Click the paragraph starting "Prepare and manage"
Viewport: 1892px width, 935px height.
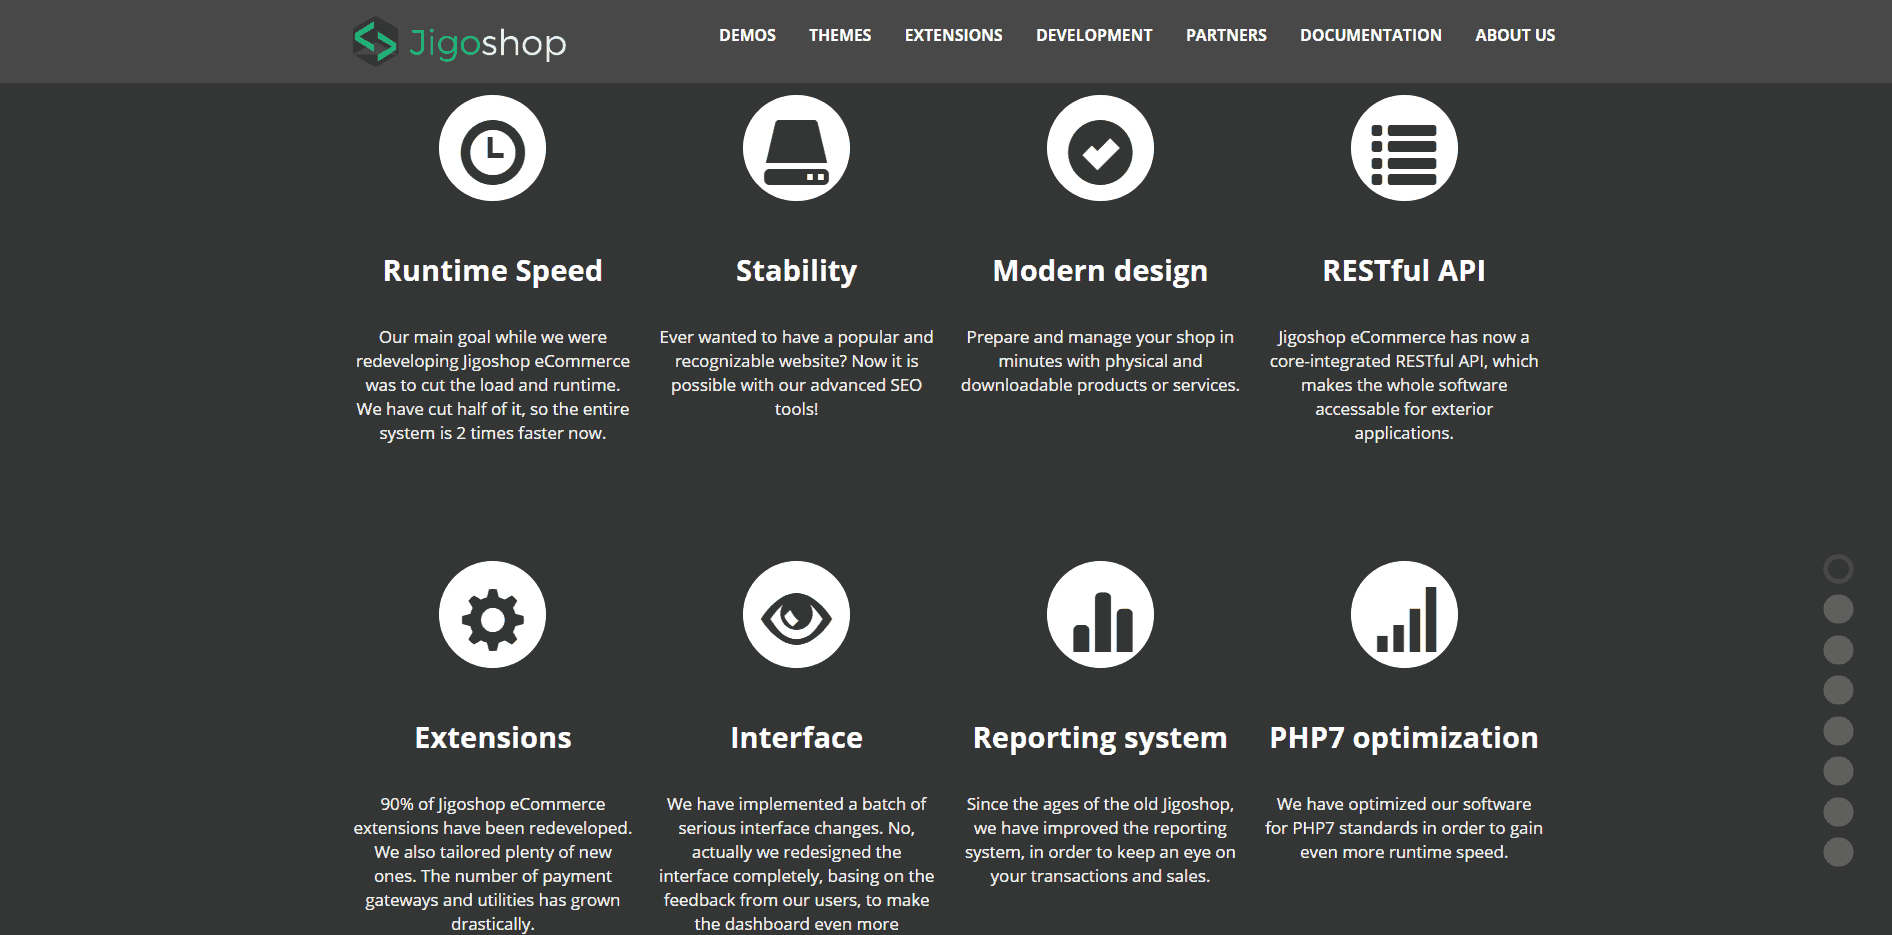tap(1100, 361)
